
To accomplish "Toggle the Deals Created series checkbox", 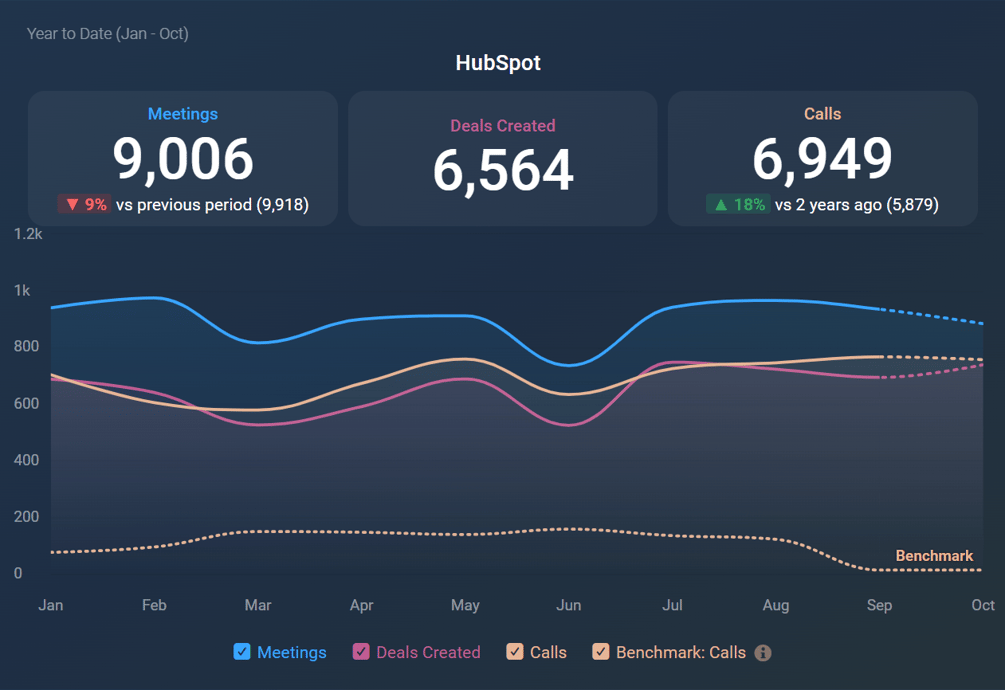I will pyautogui.click(x=361, y=652).
